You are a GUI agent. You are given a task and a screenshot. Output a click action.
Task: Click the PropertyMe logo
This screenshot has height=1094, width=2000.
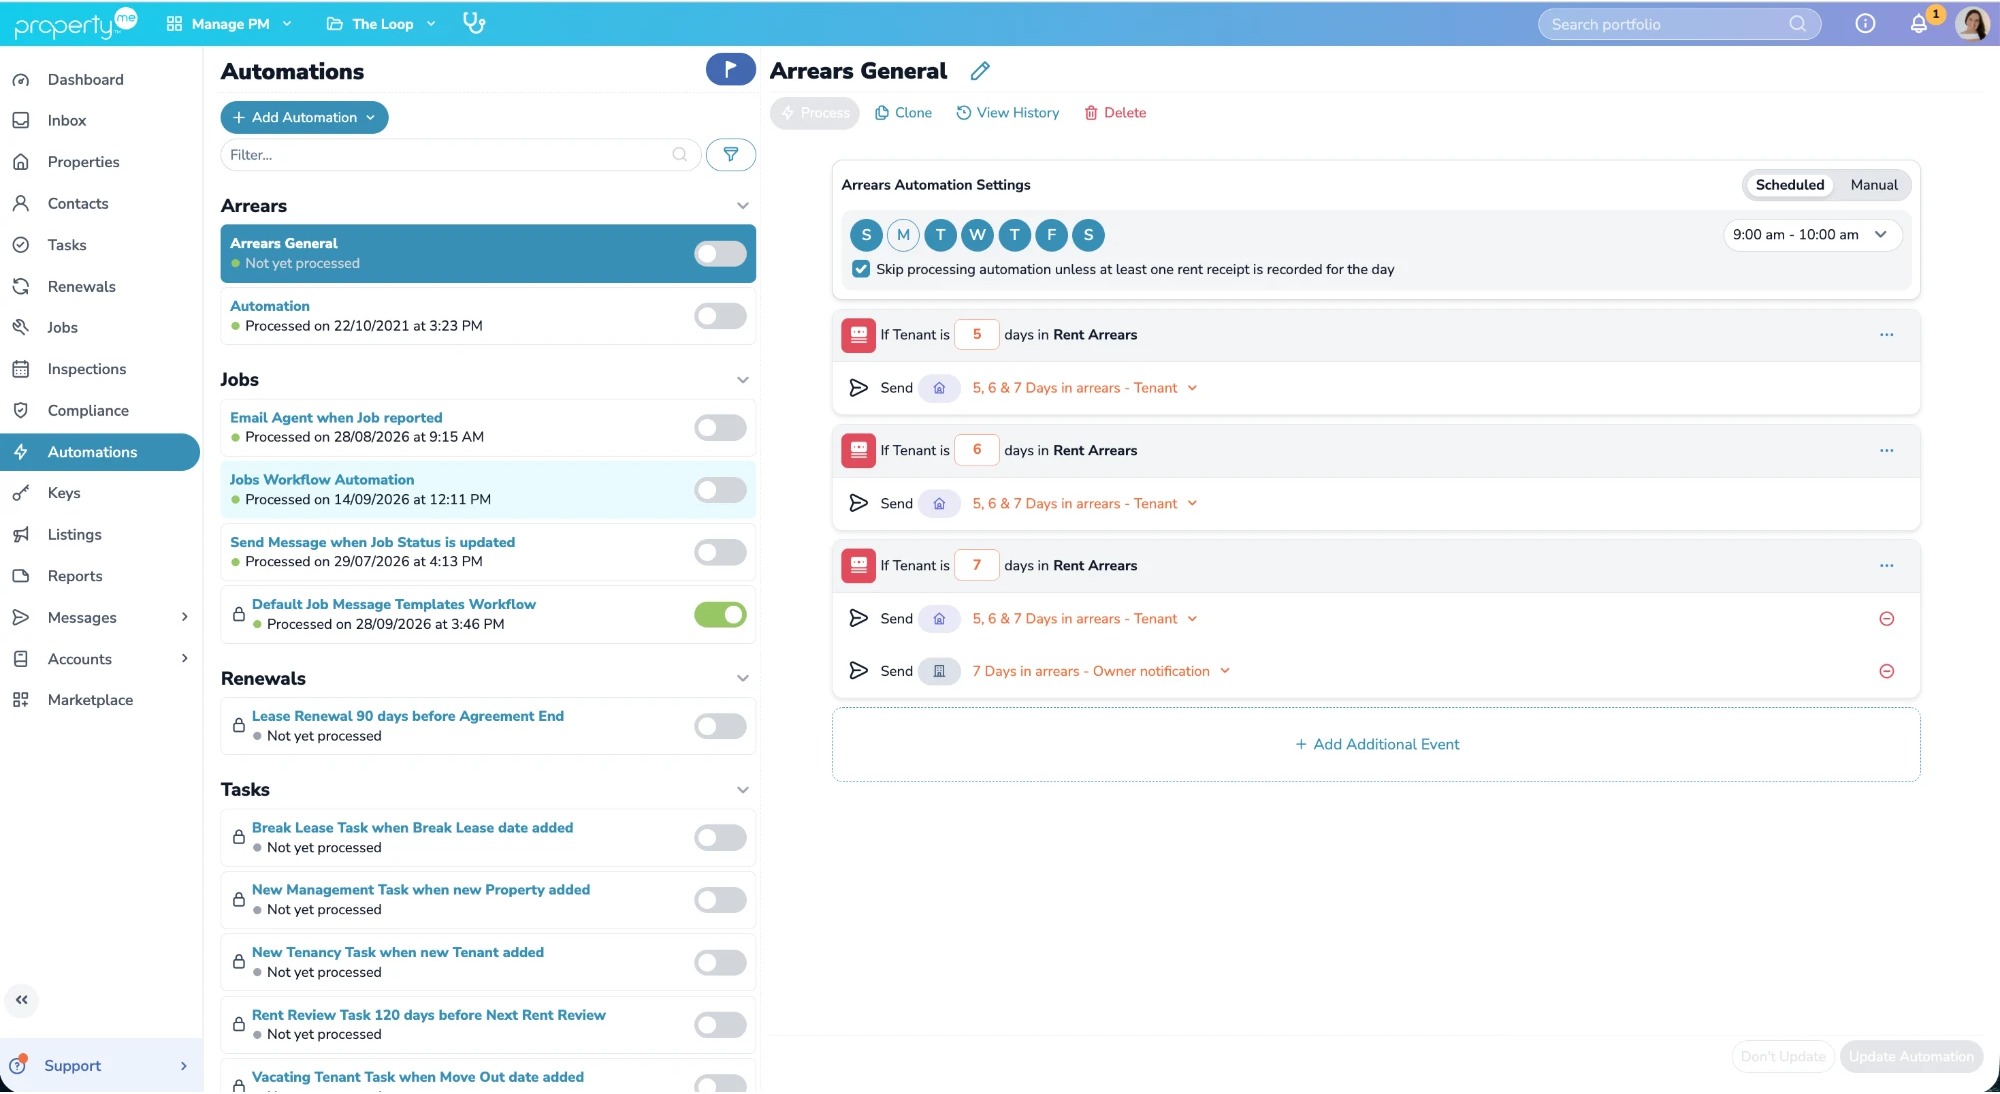tap(75, 23)
